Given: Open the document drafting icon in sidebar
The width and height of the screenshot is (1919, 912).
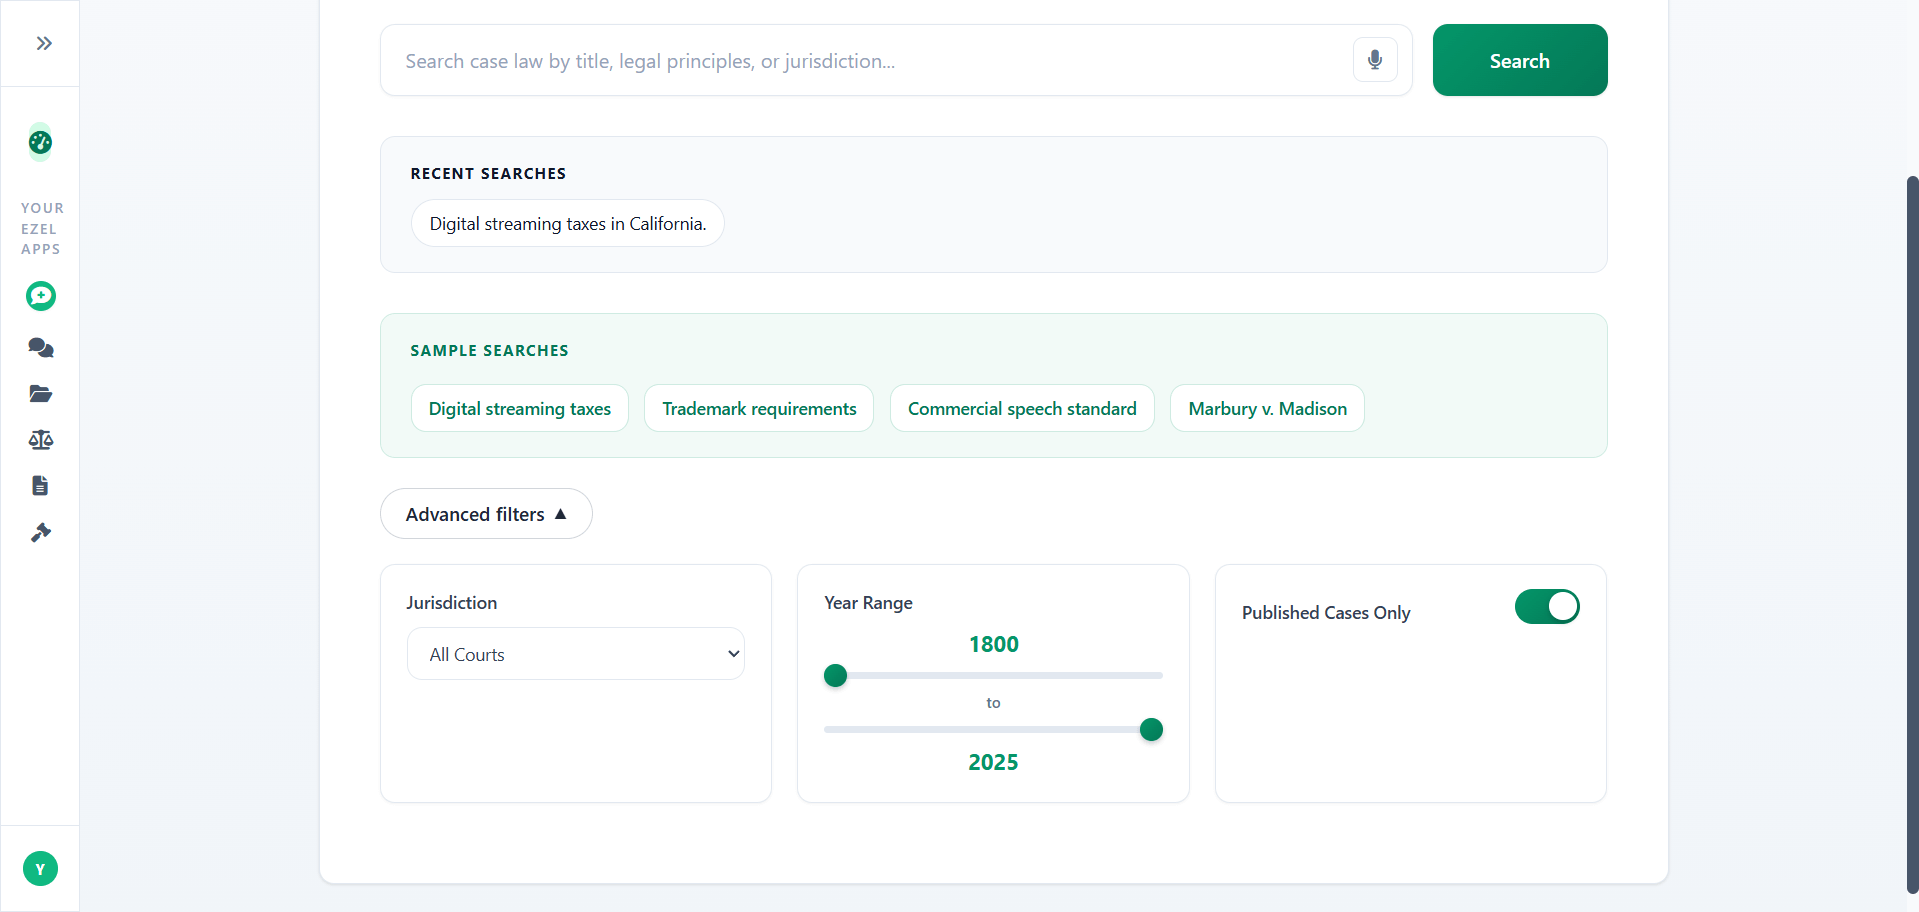Looking at the screenshot, I should (40, 485).
